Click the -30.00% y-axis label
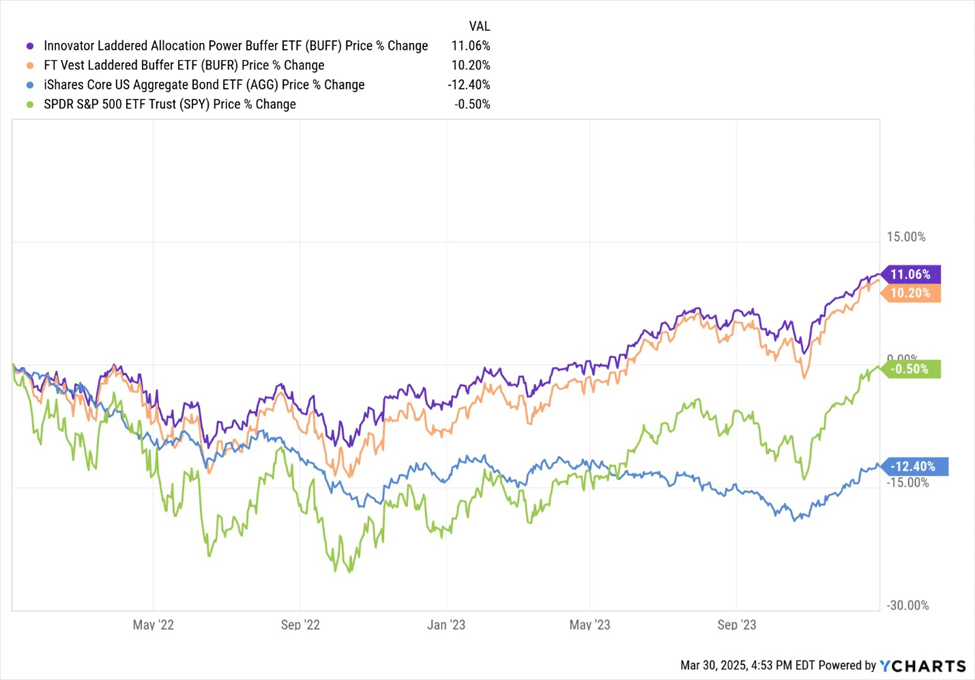 tap(908, 605)
